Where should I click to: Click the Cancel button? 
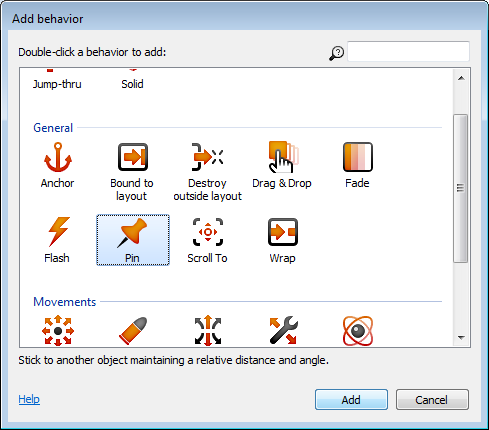432,399
